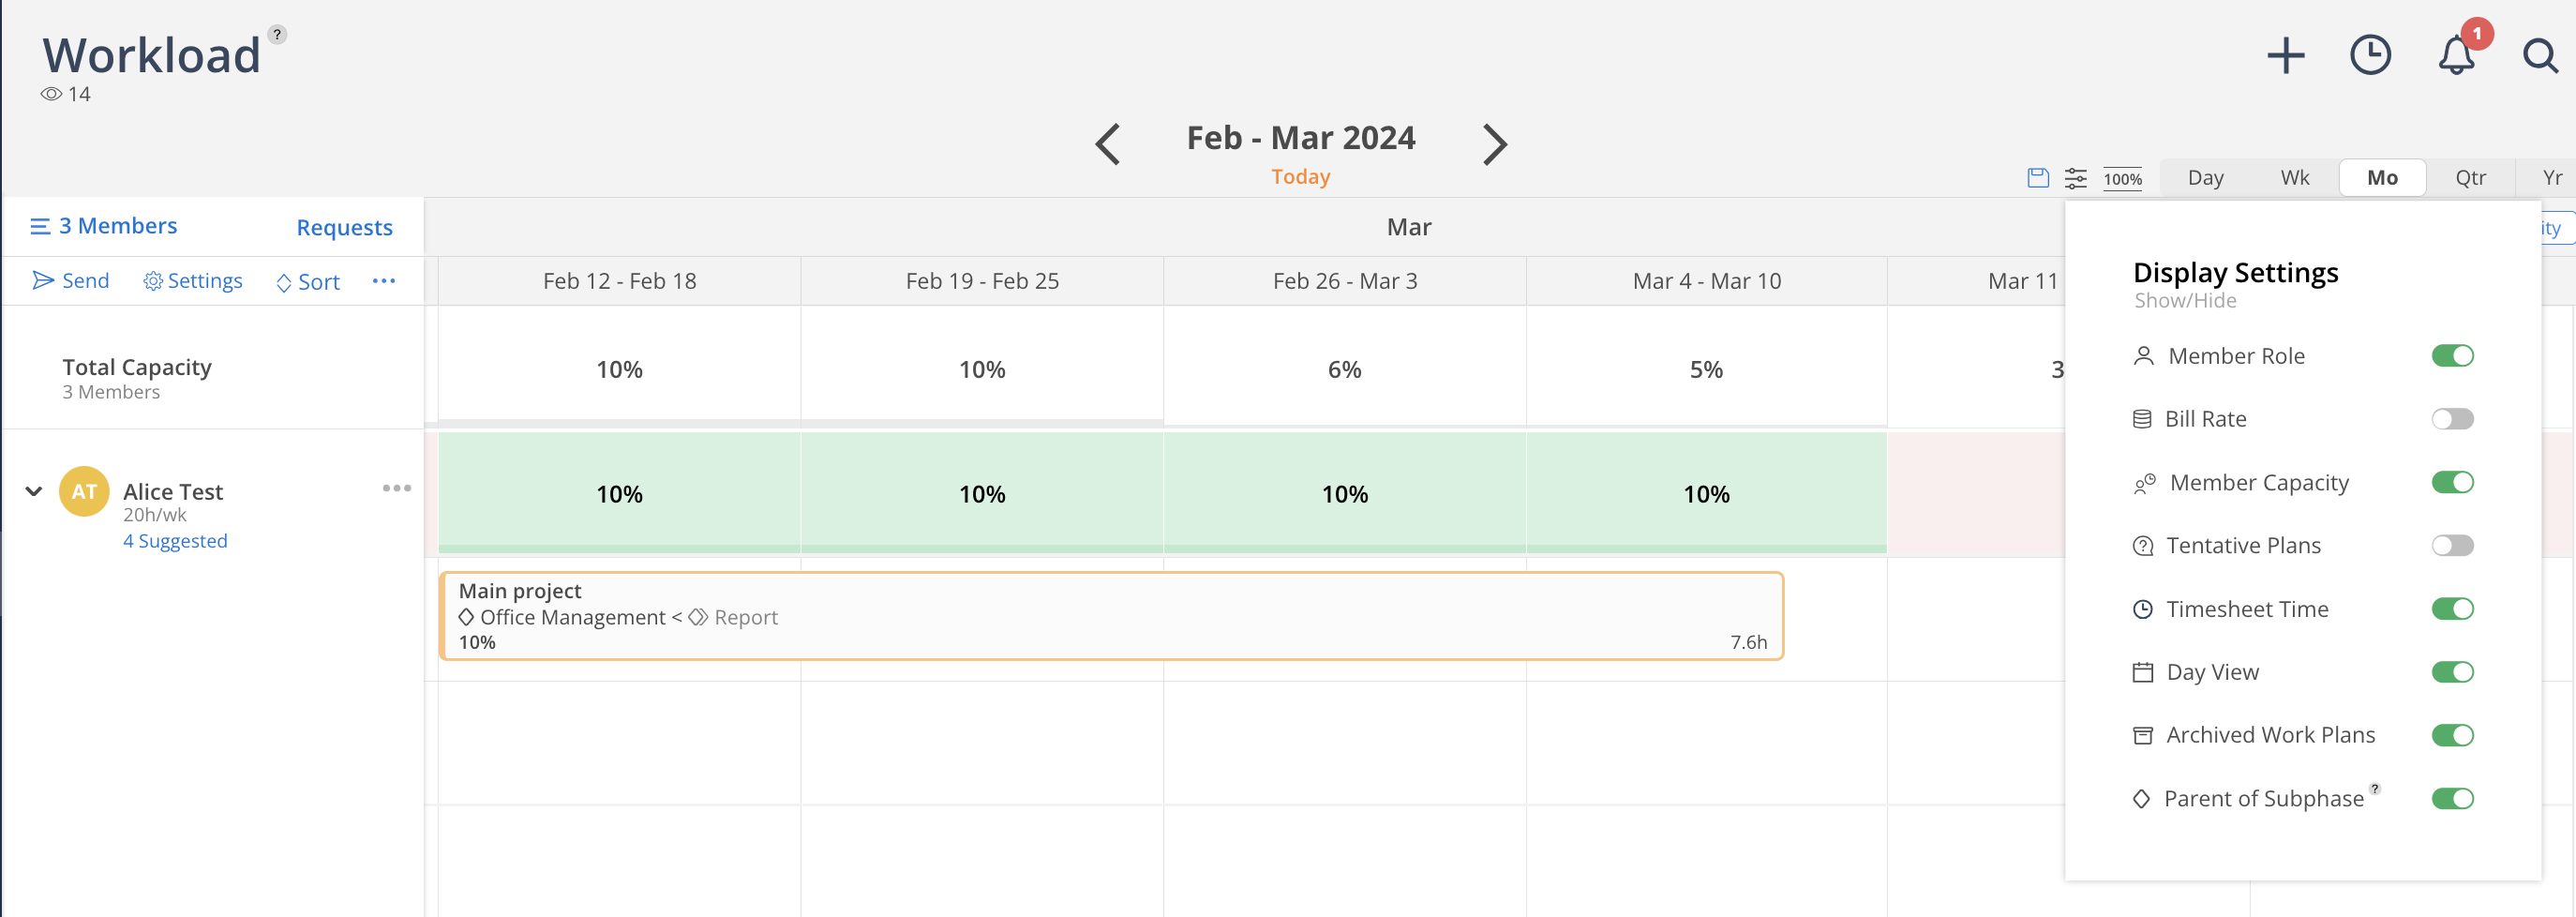Click the Sort icon next to Settings

[283, 283]
